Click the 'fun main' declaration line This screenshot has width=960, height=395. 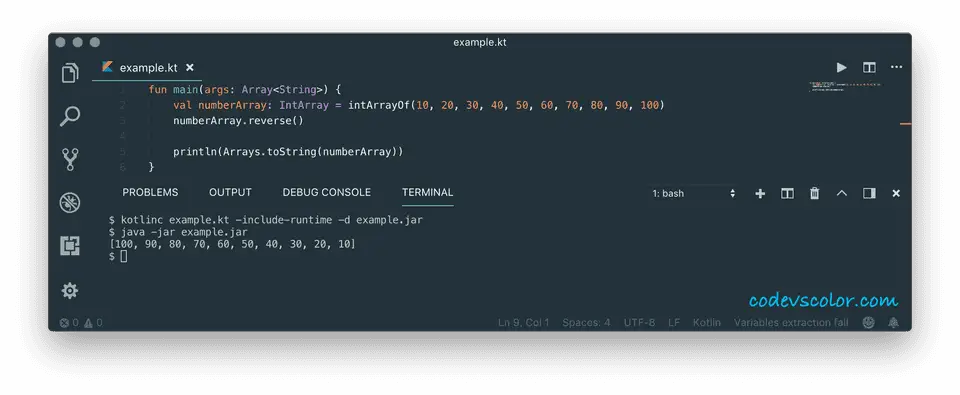click(x=245, y=89)
